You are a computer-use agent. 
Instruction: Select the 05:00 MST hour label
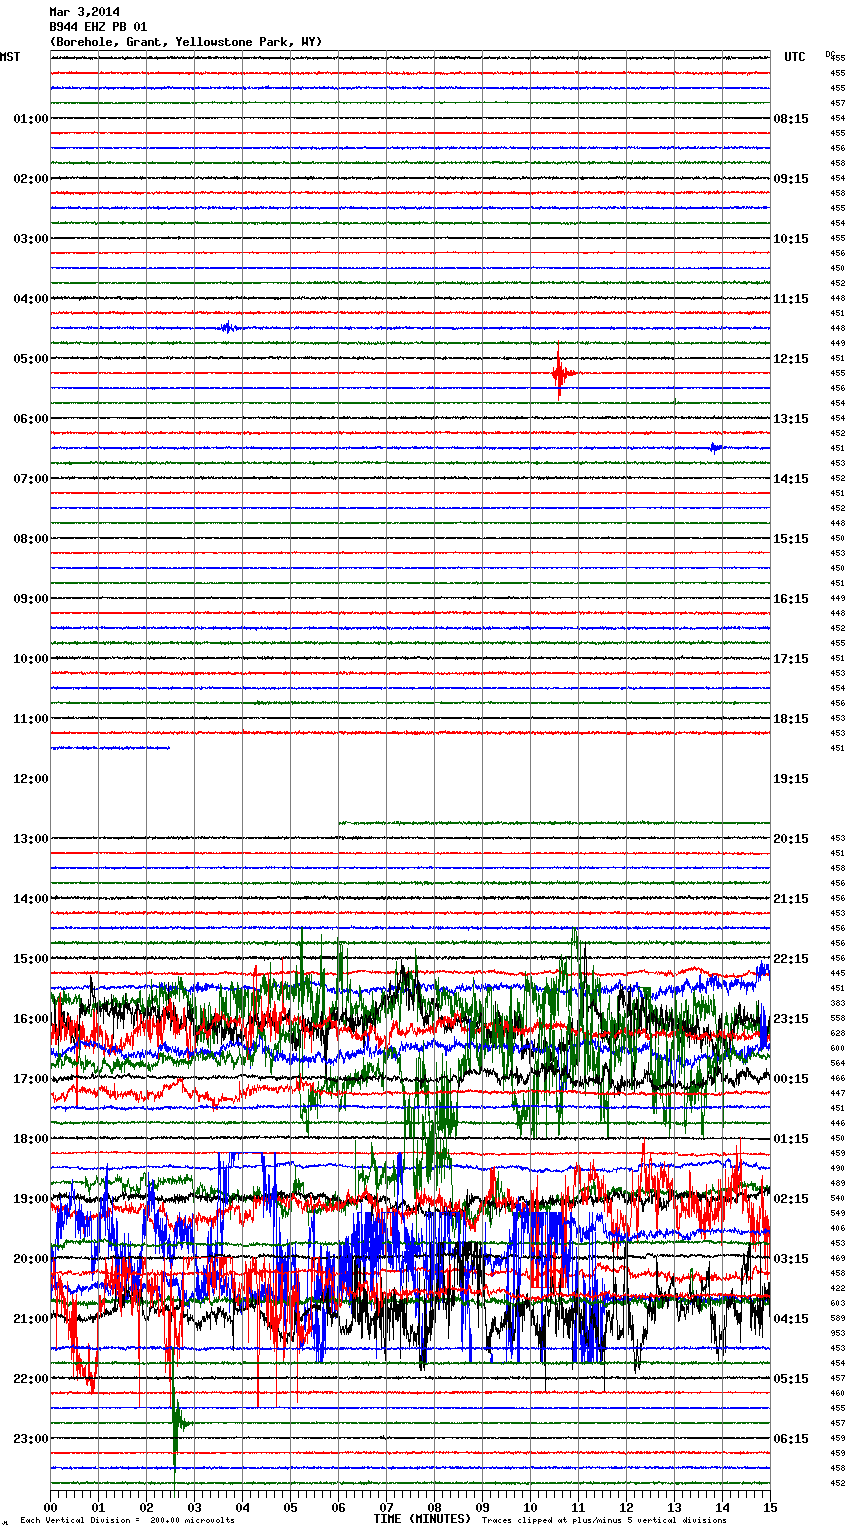(31, 359)
